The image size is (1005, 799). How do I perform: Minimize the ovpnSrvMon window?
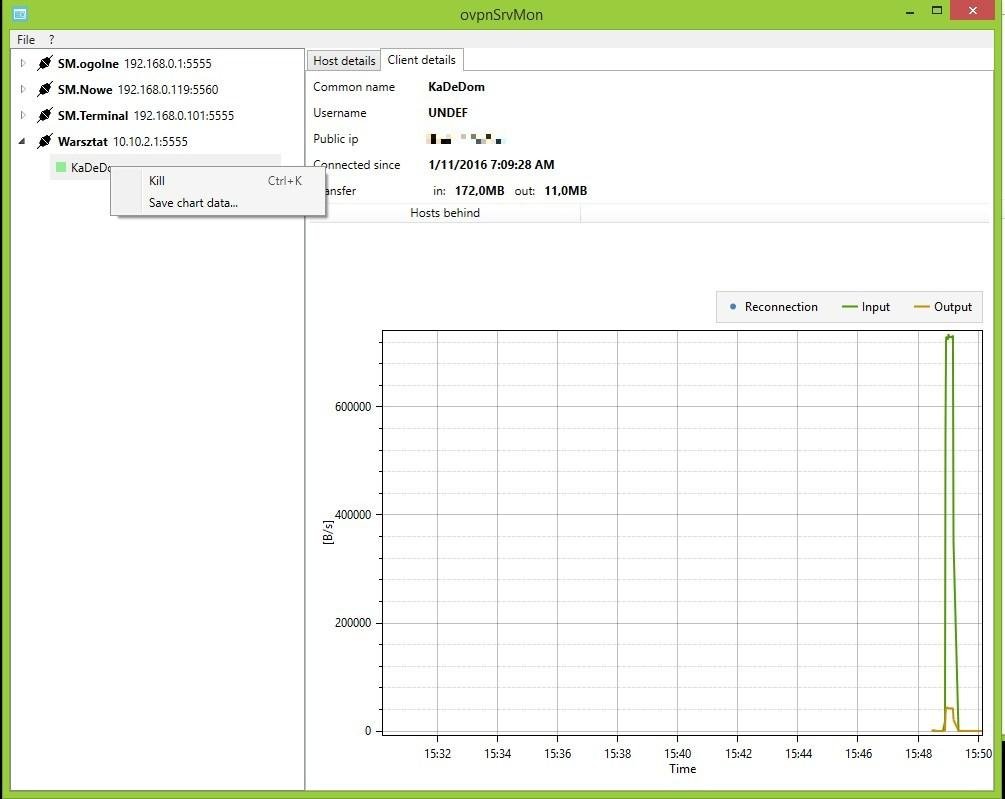(x=909, y=11)
